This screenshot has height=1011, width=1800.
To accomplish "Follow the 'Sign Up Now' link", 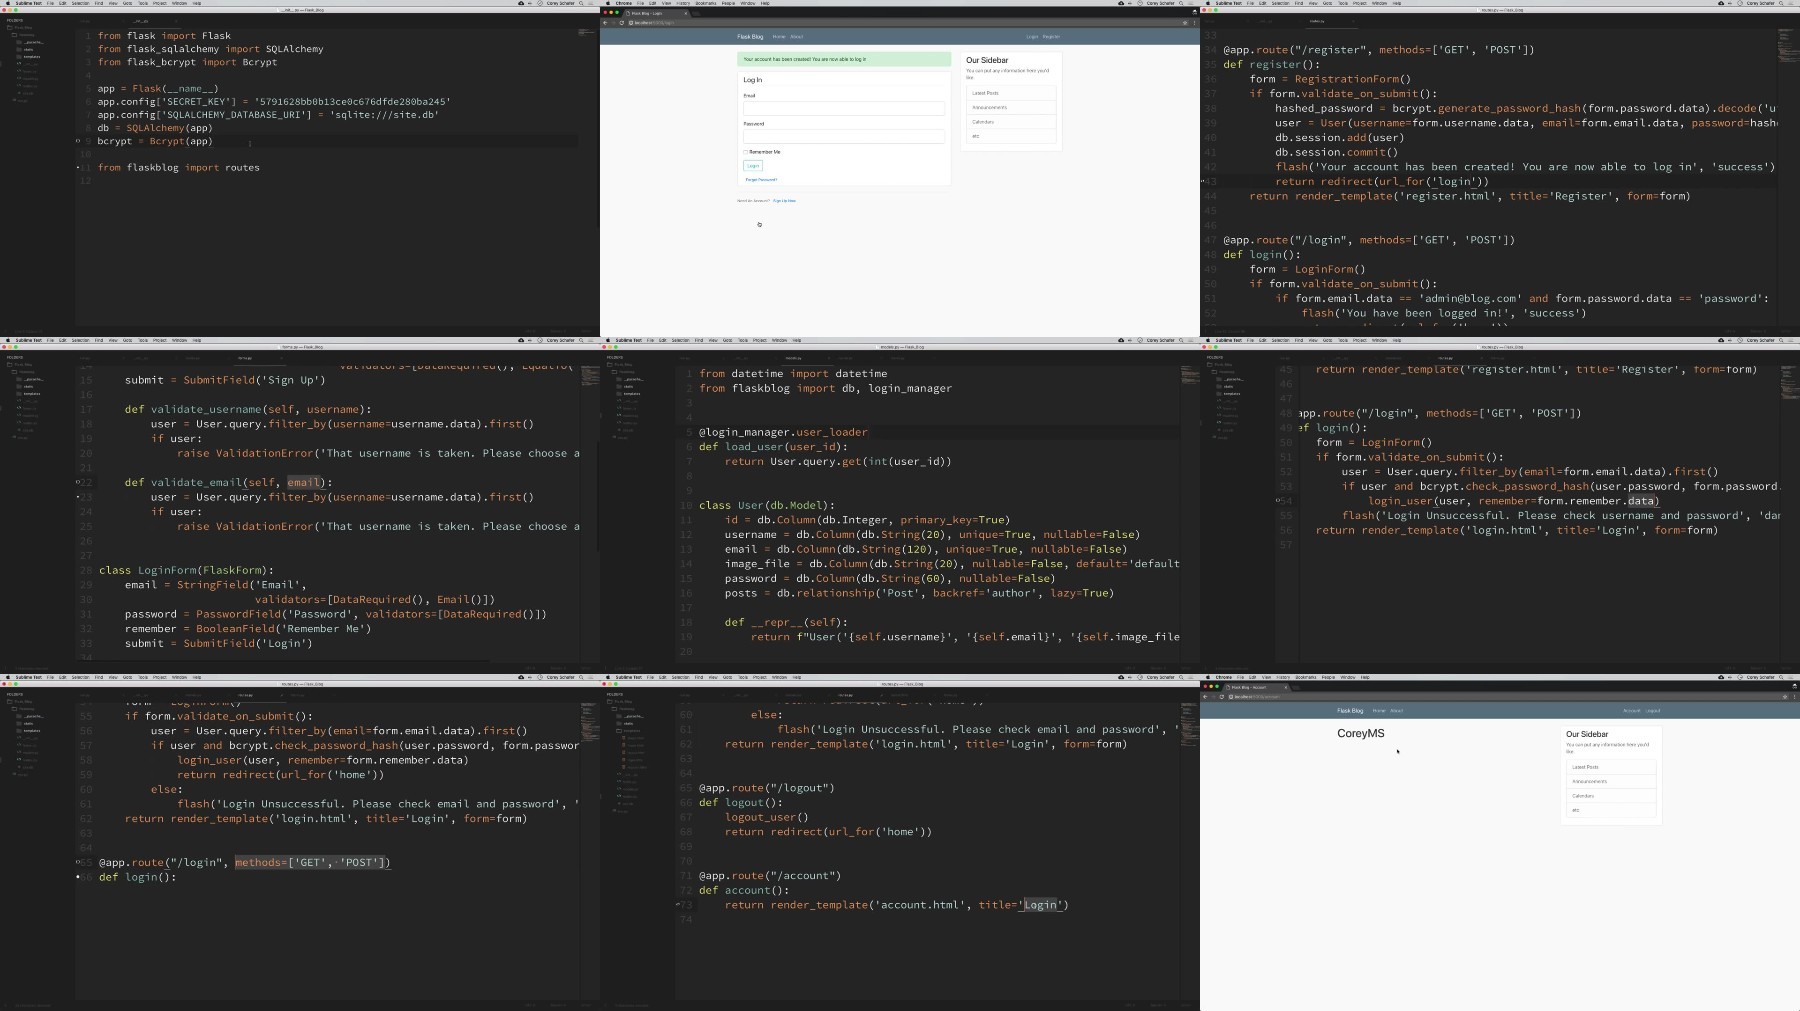I will tap(784, 201).
